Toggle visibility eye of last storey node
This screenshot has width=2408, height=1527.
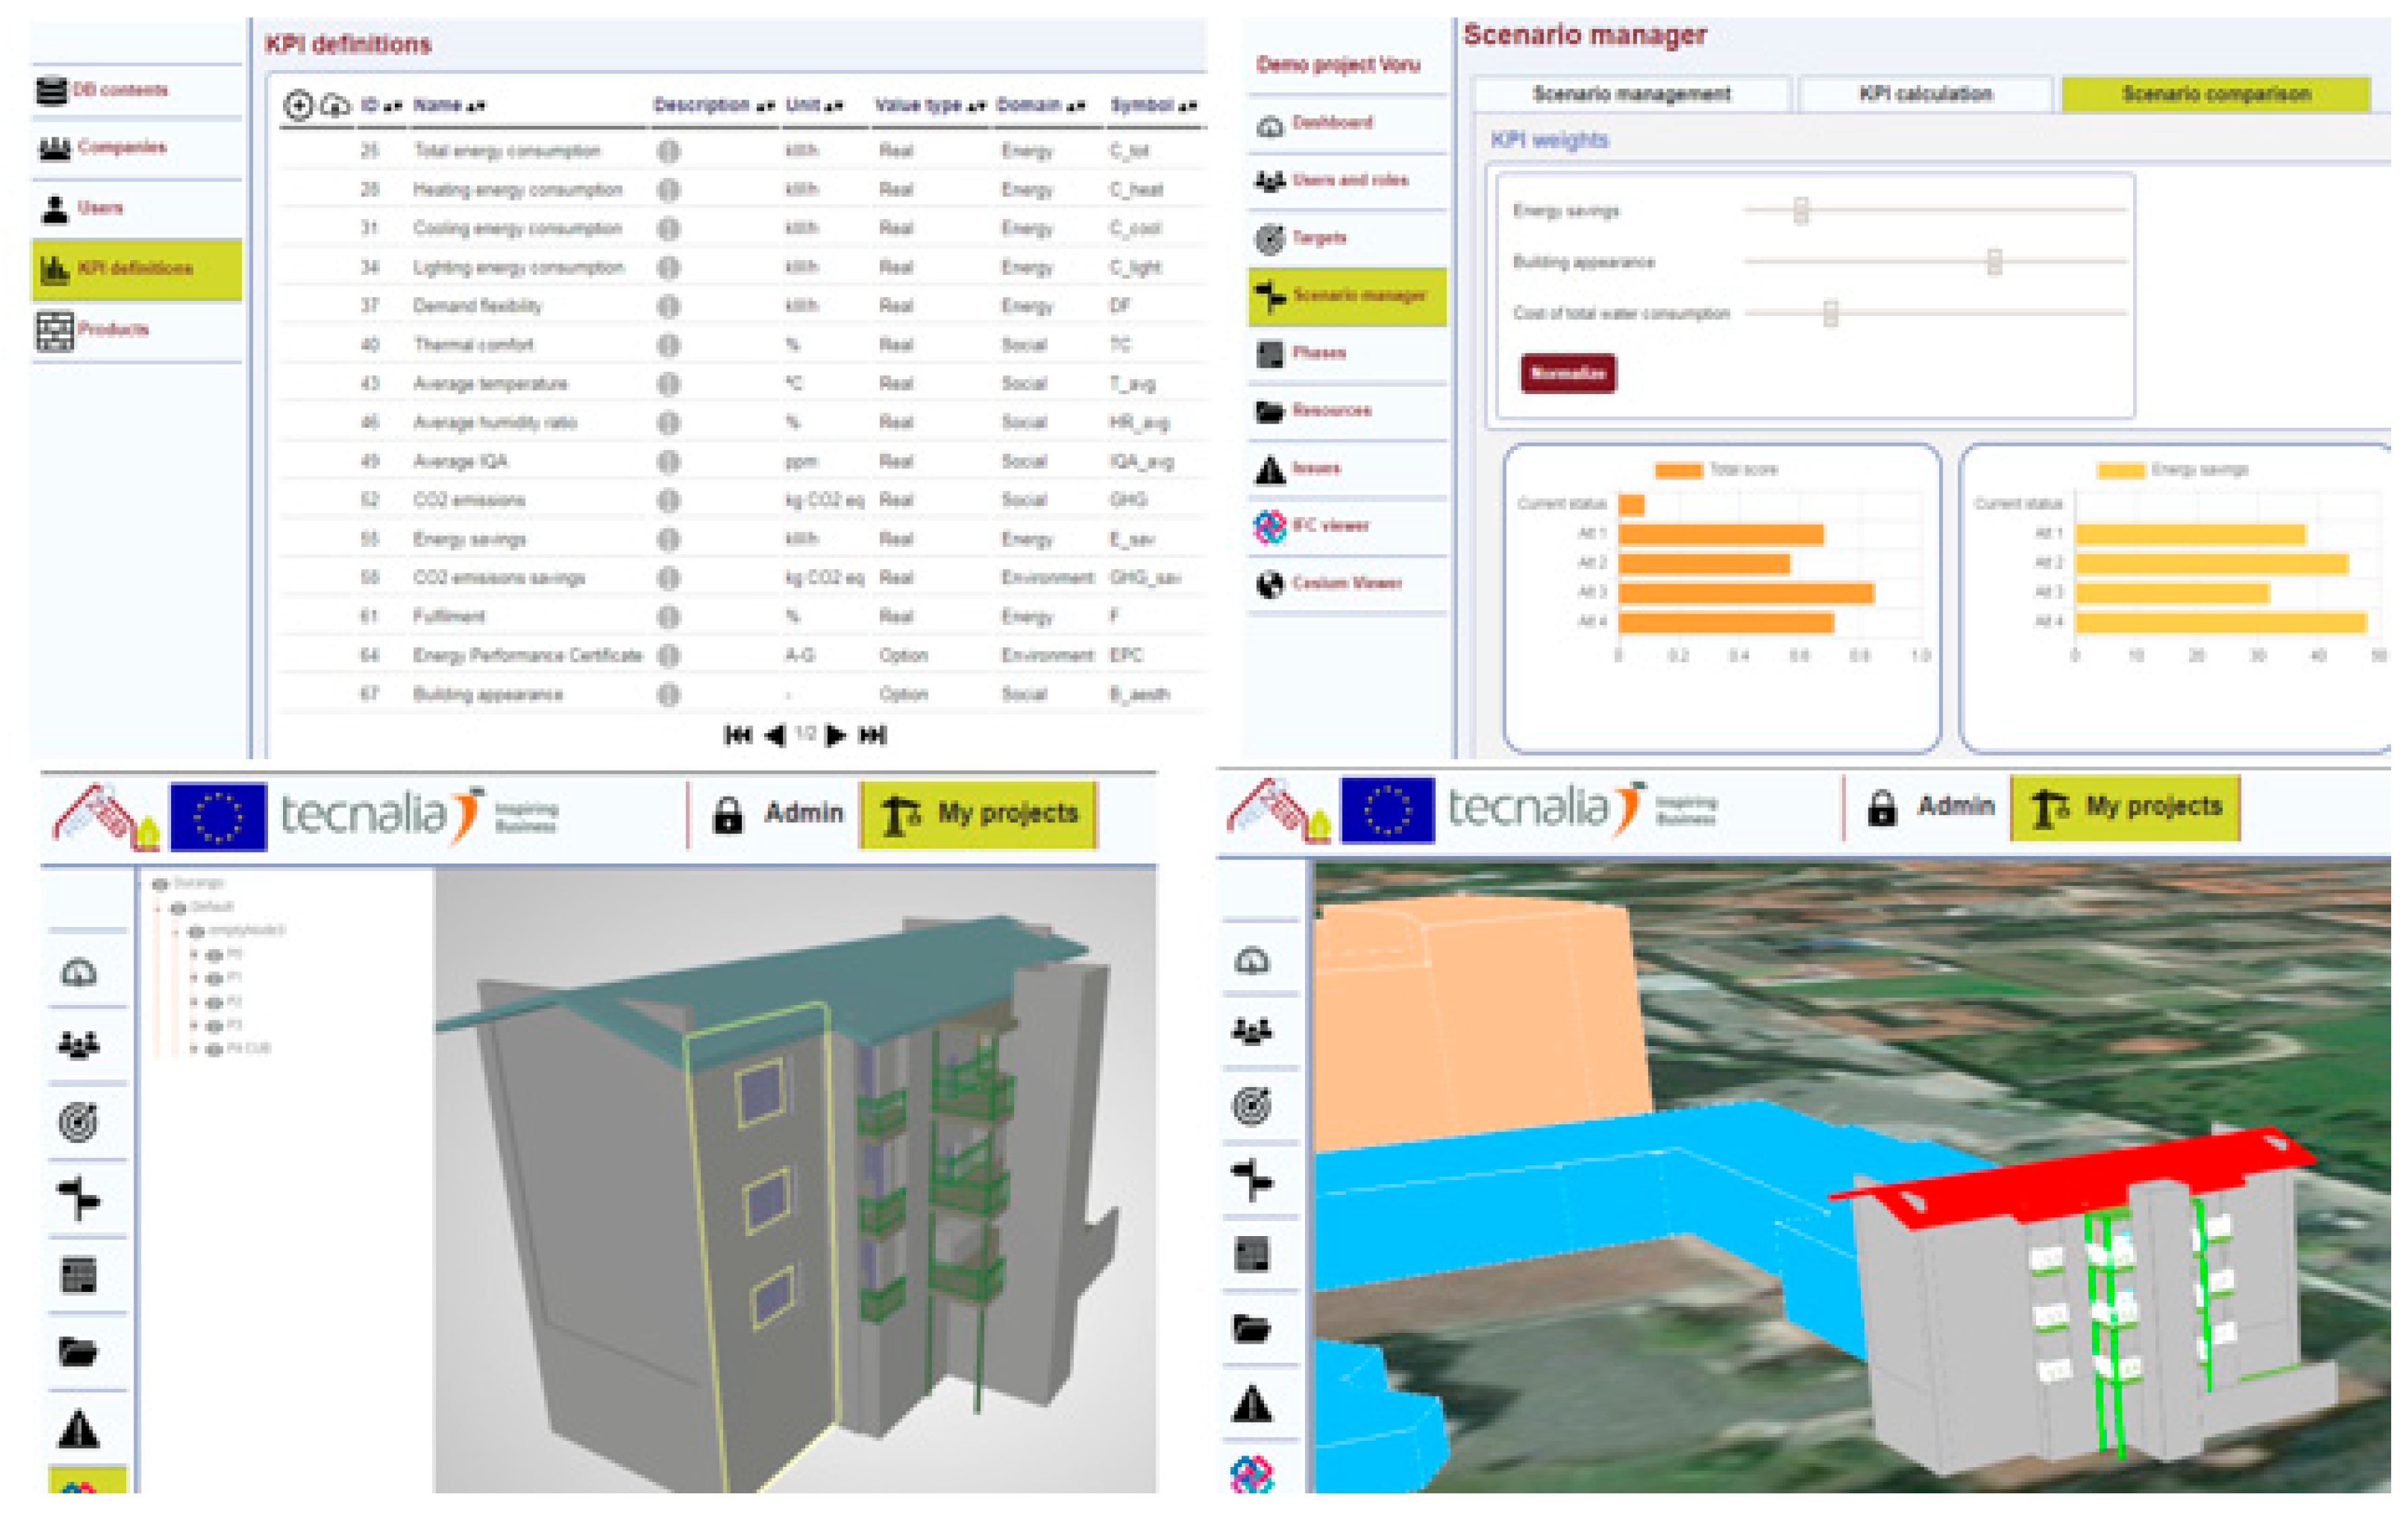point(213,1049)
